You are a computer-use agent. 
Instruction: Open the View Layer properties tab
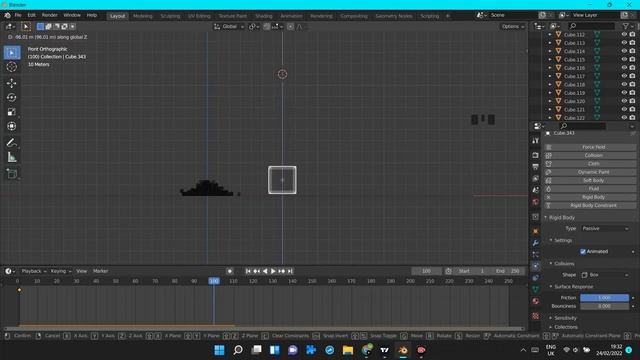point(536,179)
